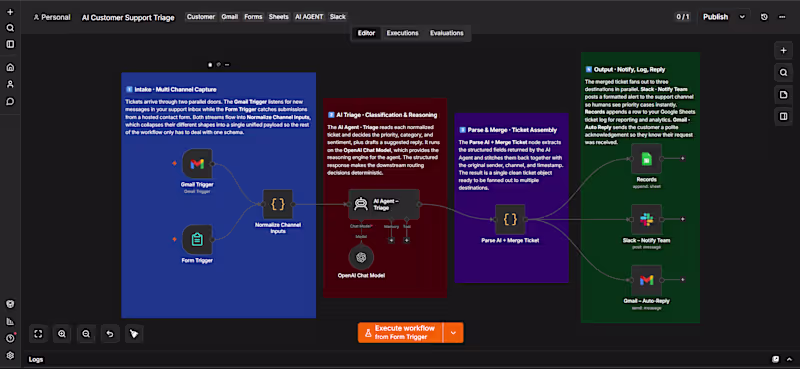This screenshot has width=800, height=369.
Task: Click the Forms tag
Action: coord(253,17)
